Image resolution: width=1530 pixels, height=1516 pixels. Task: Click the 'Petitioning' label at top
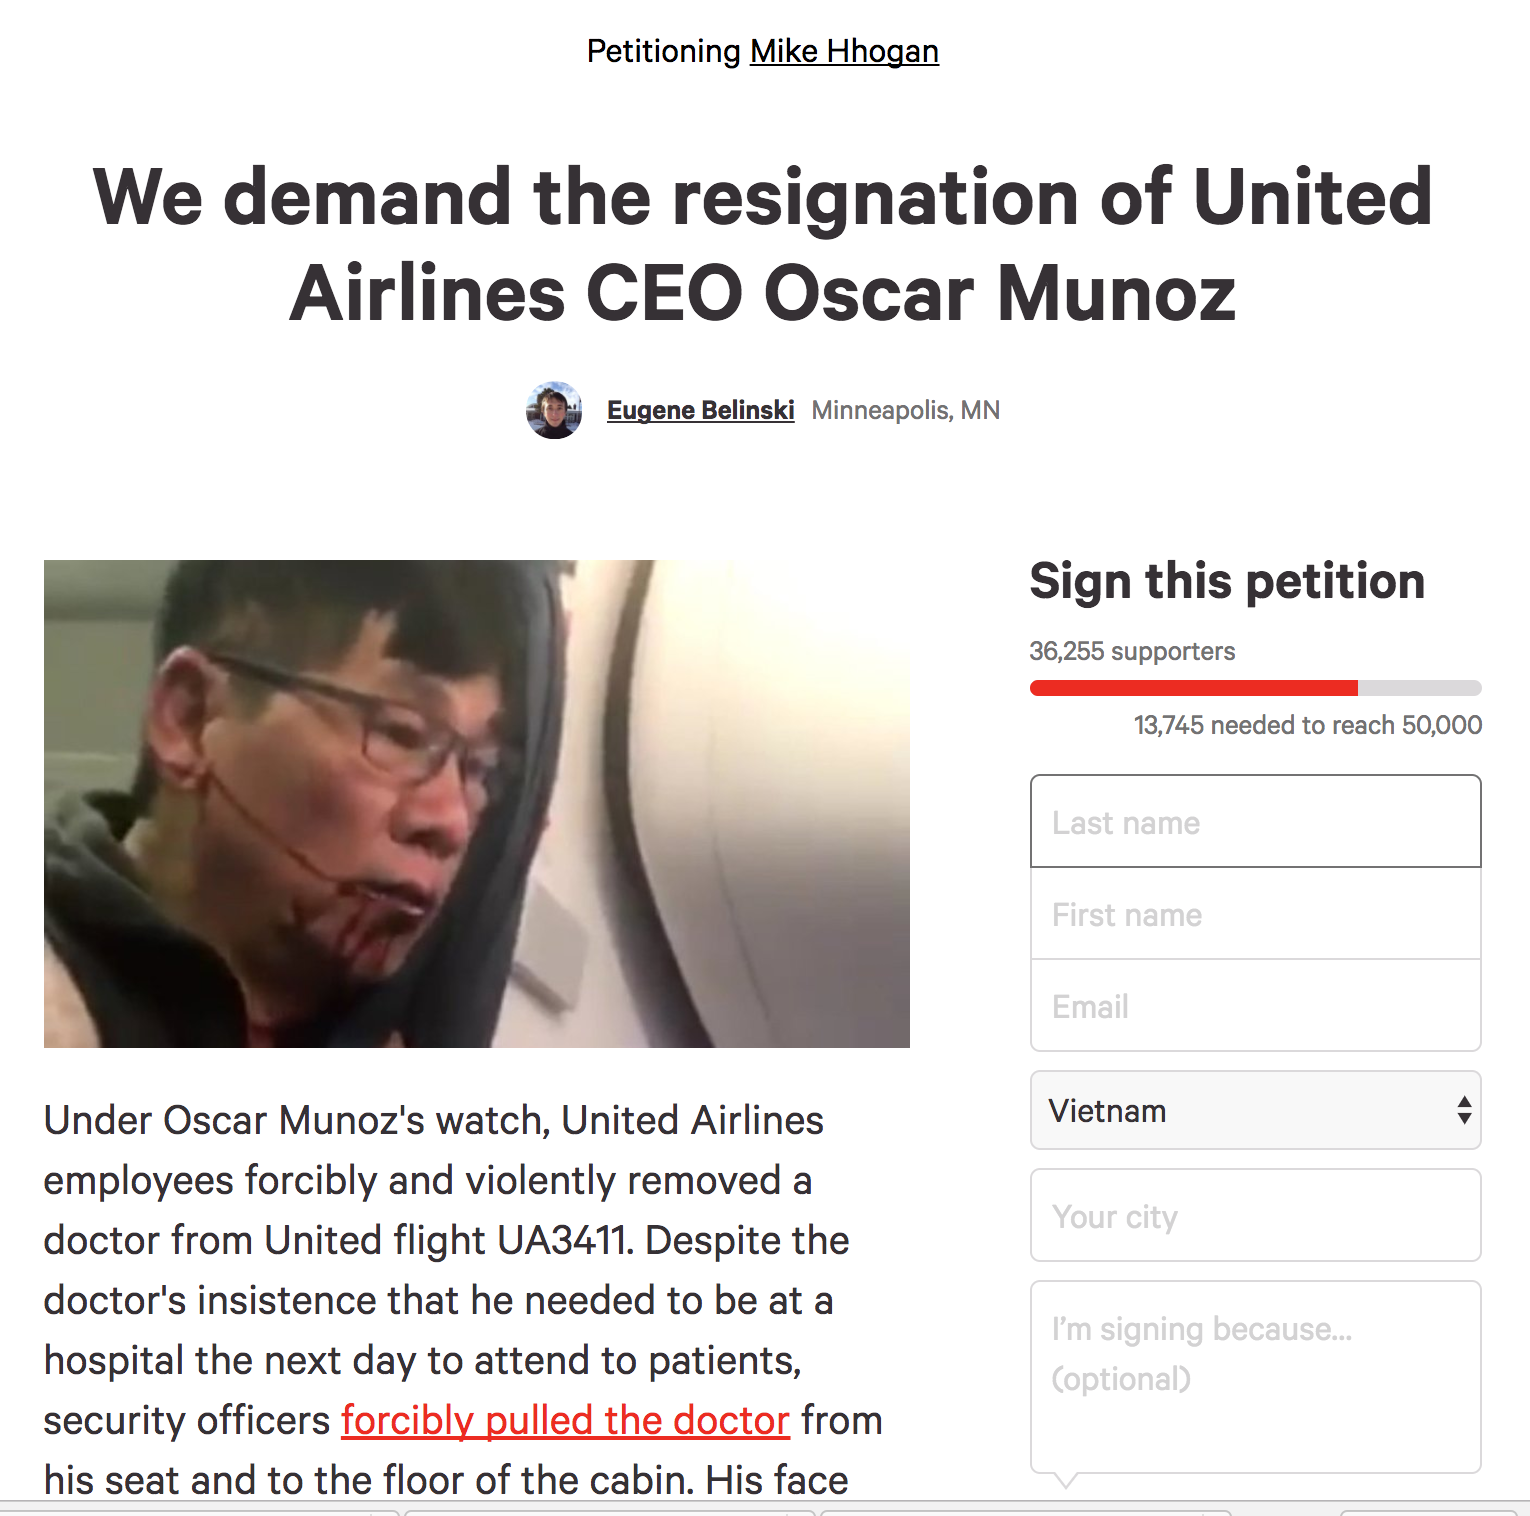point(663,51)
